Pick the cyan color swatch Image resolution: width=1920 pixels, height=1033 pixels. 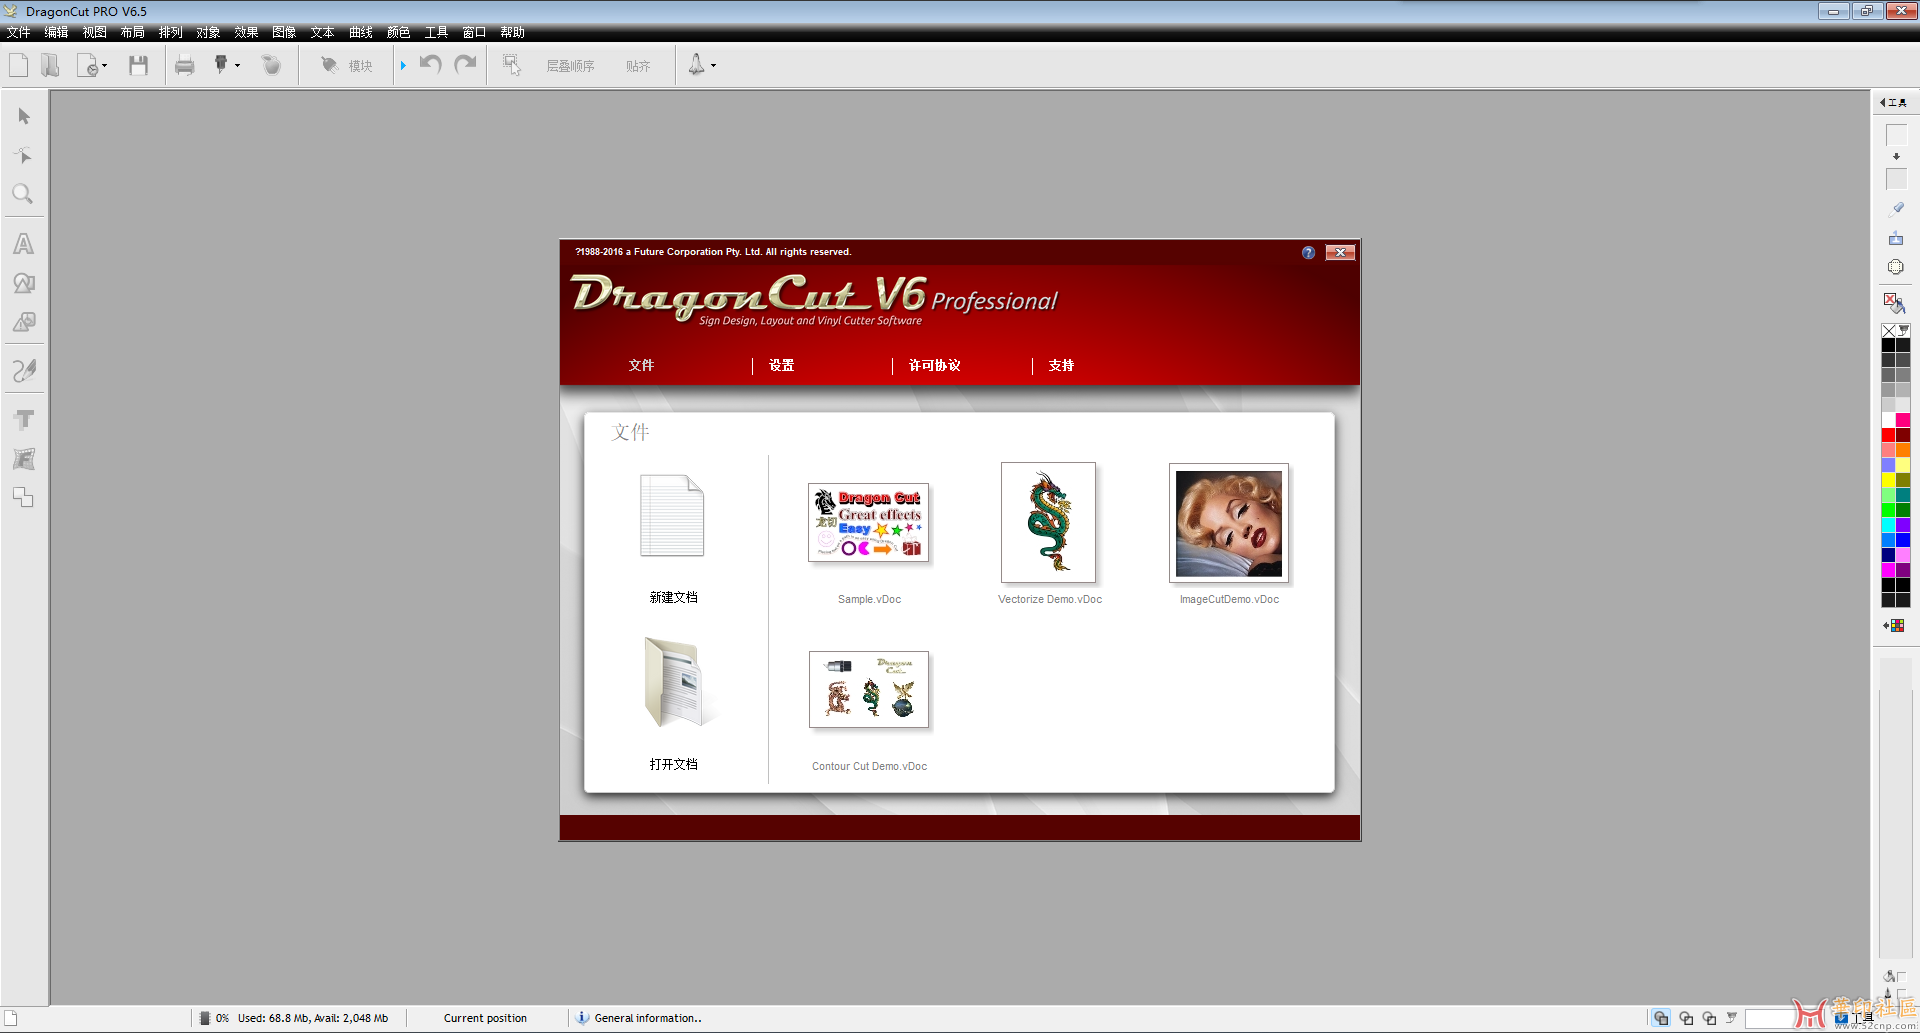(1888, 525)
